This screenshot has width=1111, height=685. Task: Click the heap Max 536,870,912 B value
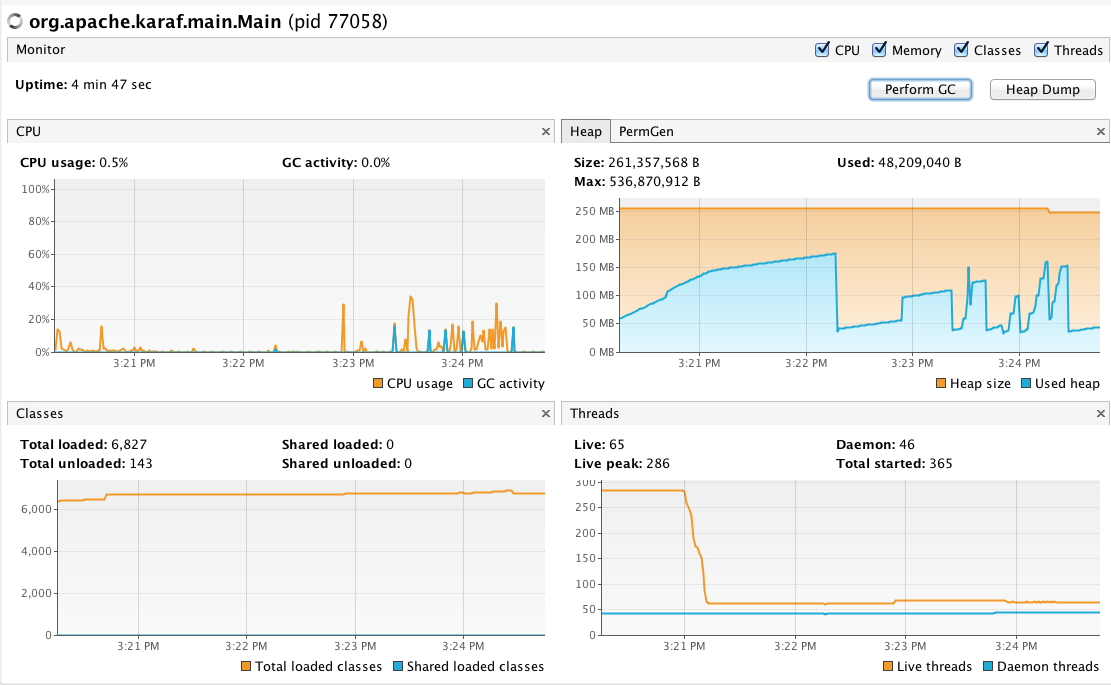tap(655, 181)
